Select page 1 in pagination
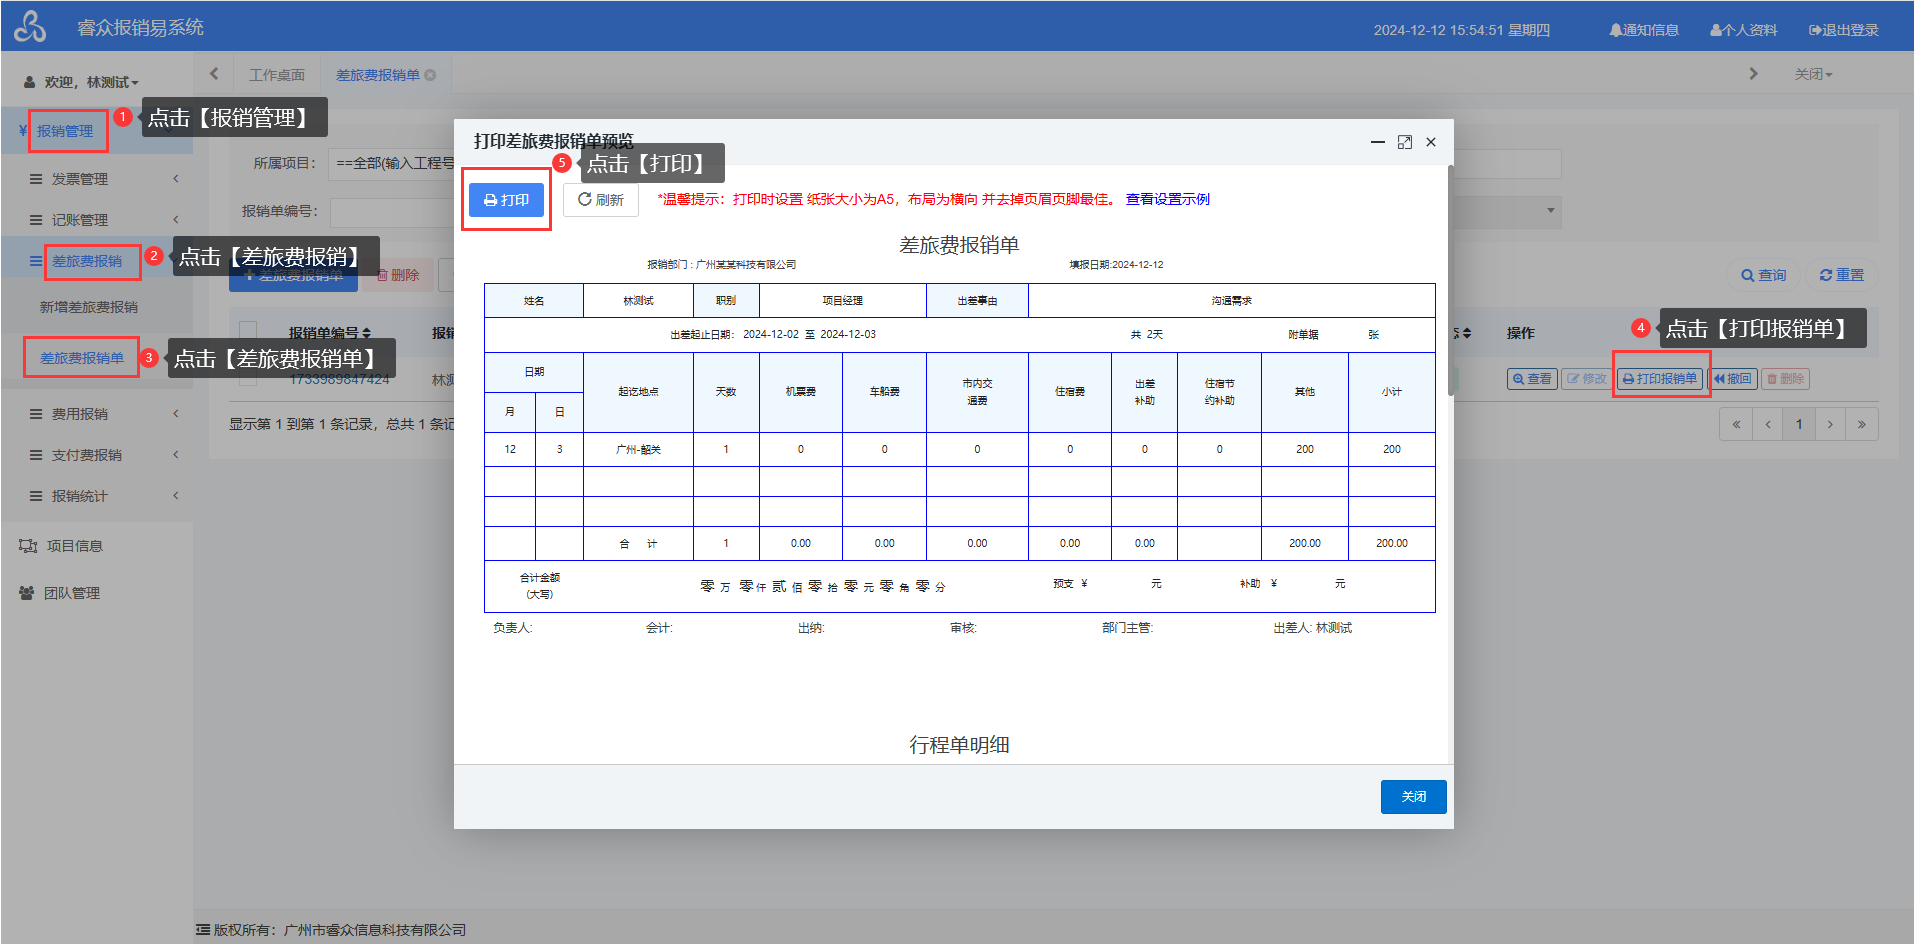1918x944 pixels. (x=1799, y=424)
